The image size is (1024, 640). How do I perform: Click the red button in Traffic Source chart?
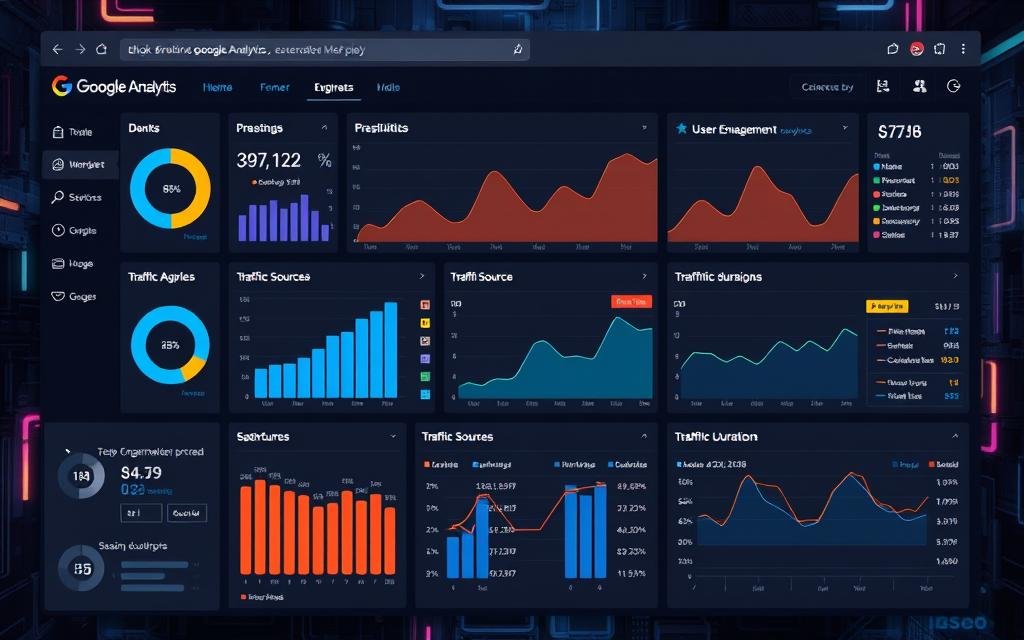[630, 301]
